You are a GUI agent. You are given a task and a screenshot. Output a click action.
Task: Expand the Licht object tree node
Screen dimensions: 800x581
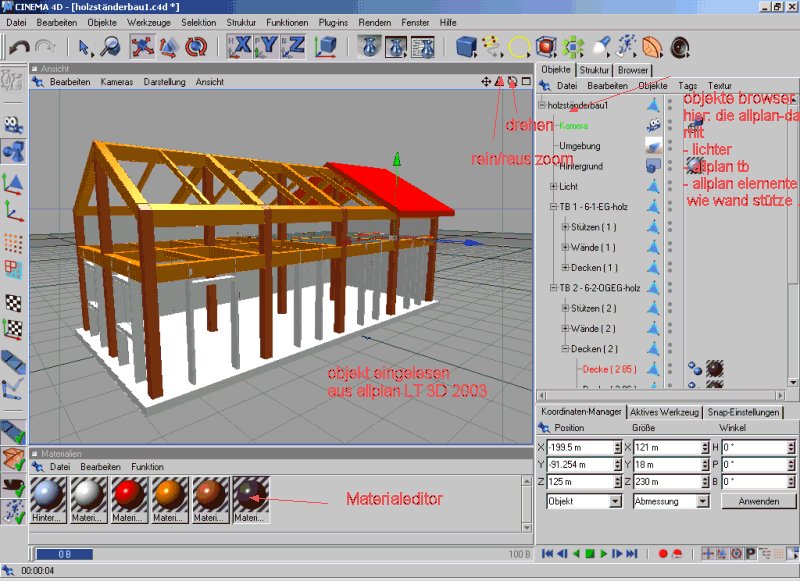(554, 187)
